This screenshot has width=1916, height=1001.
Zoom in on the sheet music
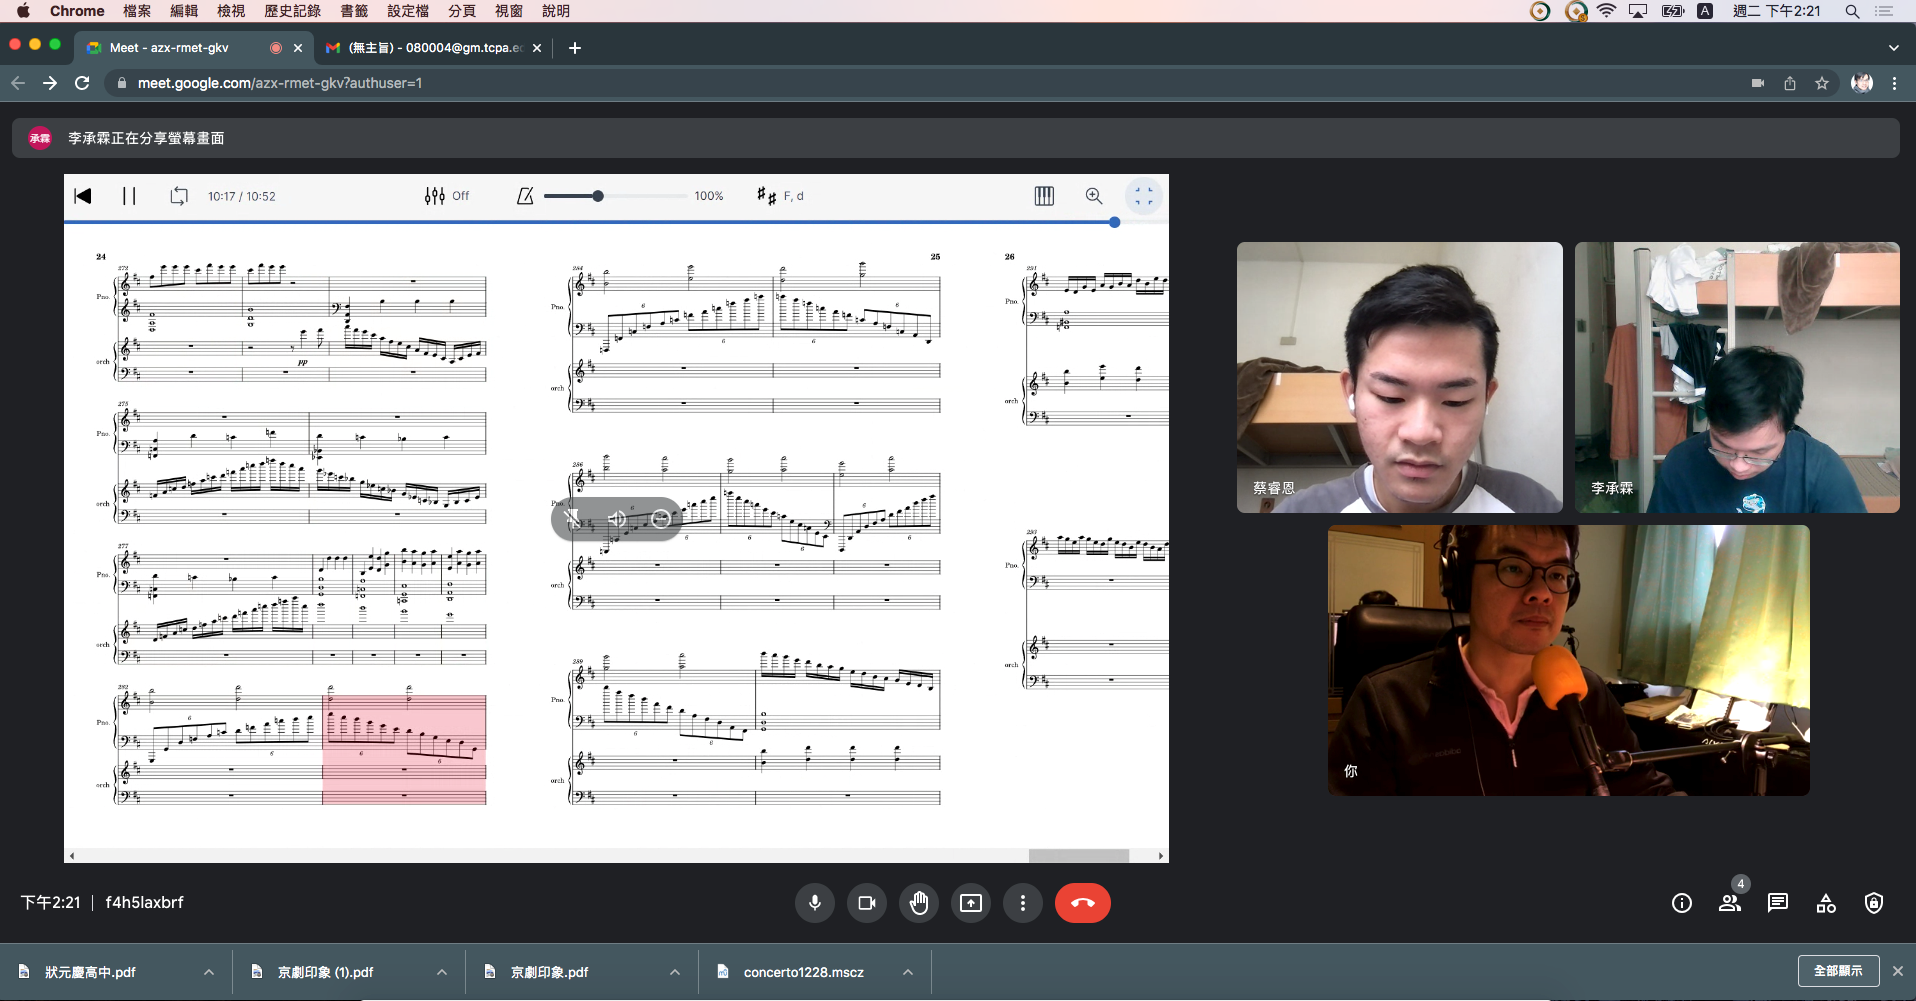tap(1094, 196)
